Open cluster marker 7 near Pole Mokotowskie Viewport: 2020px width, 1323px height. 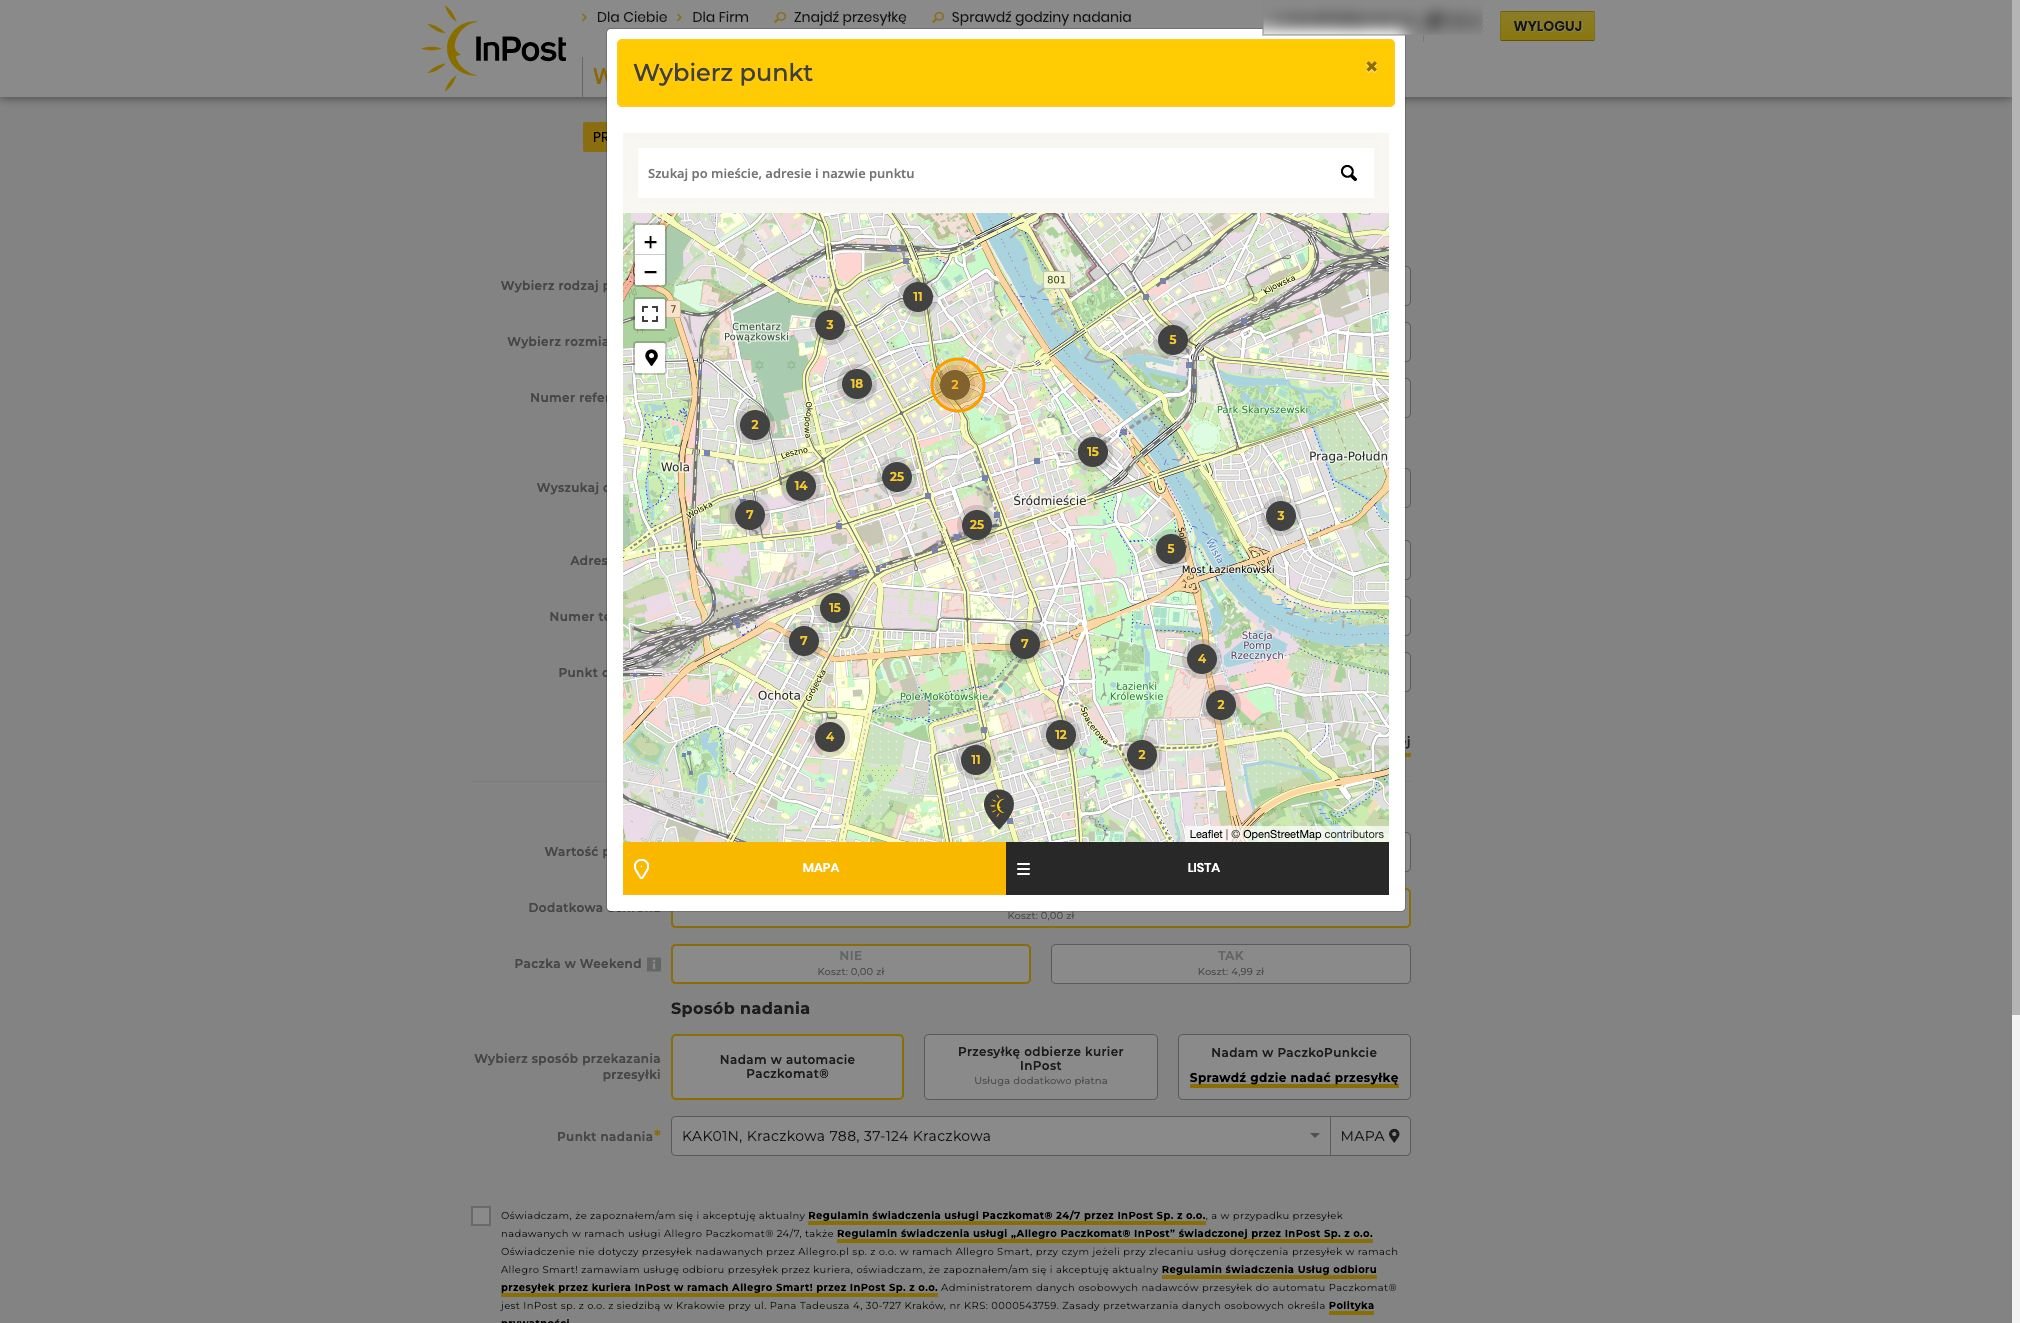click(x=1024, y=644)
